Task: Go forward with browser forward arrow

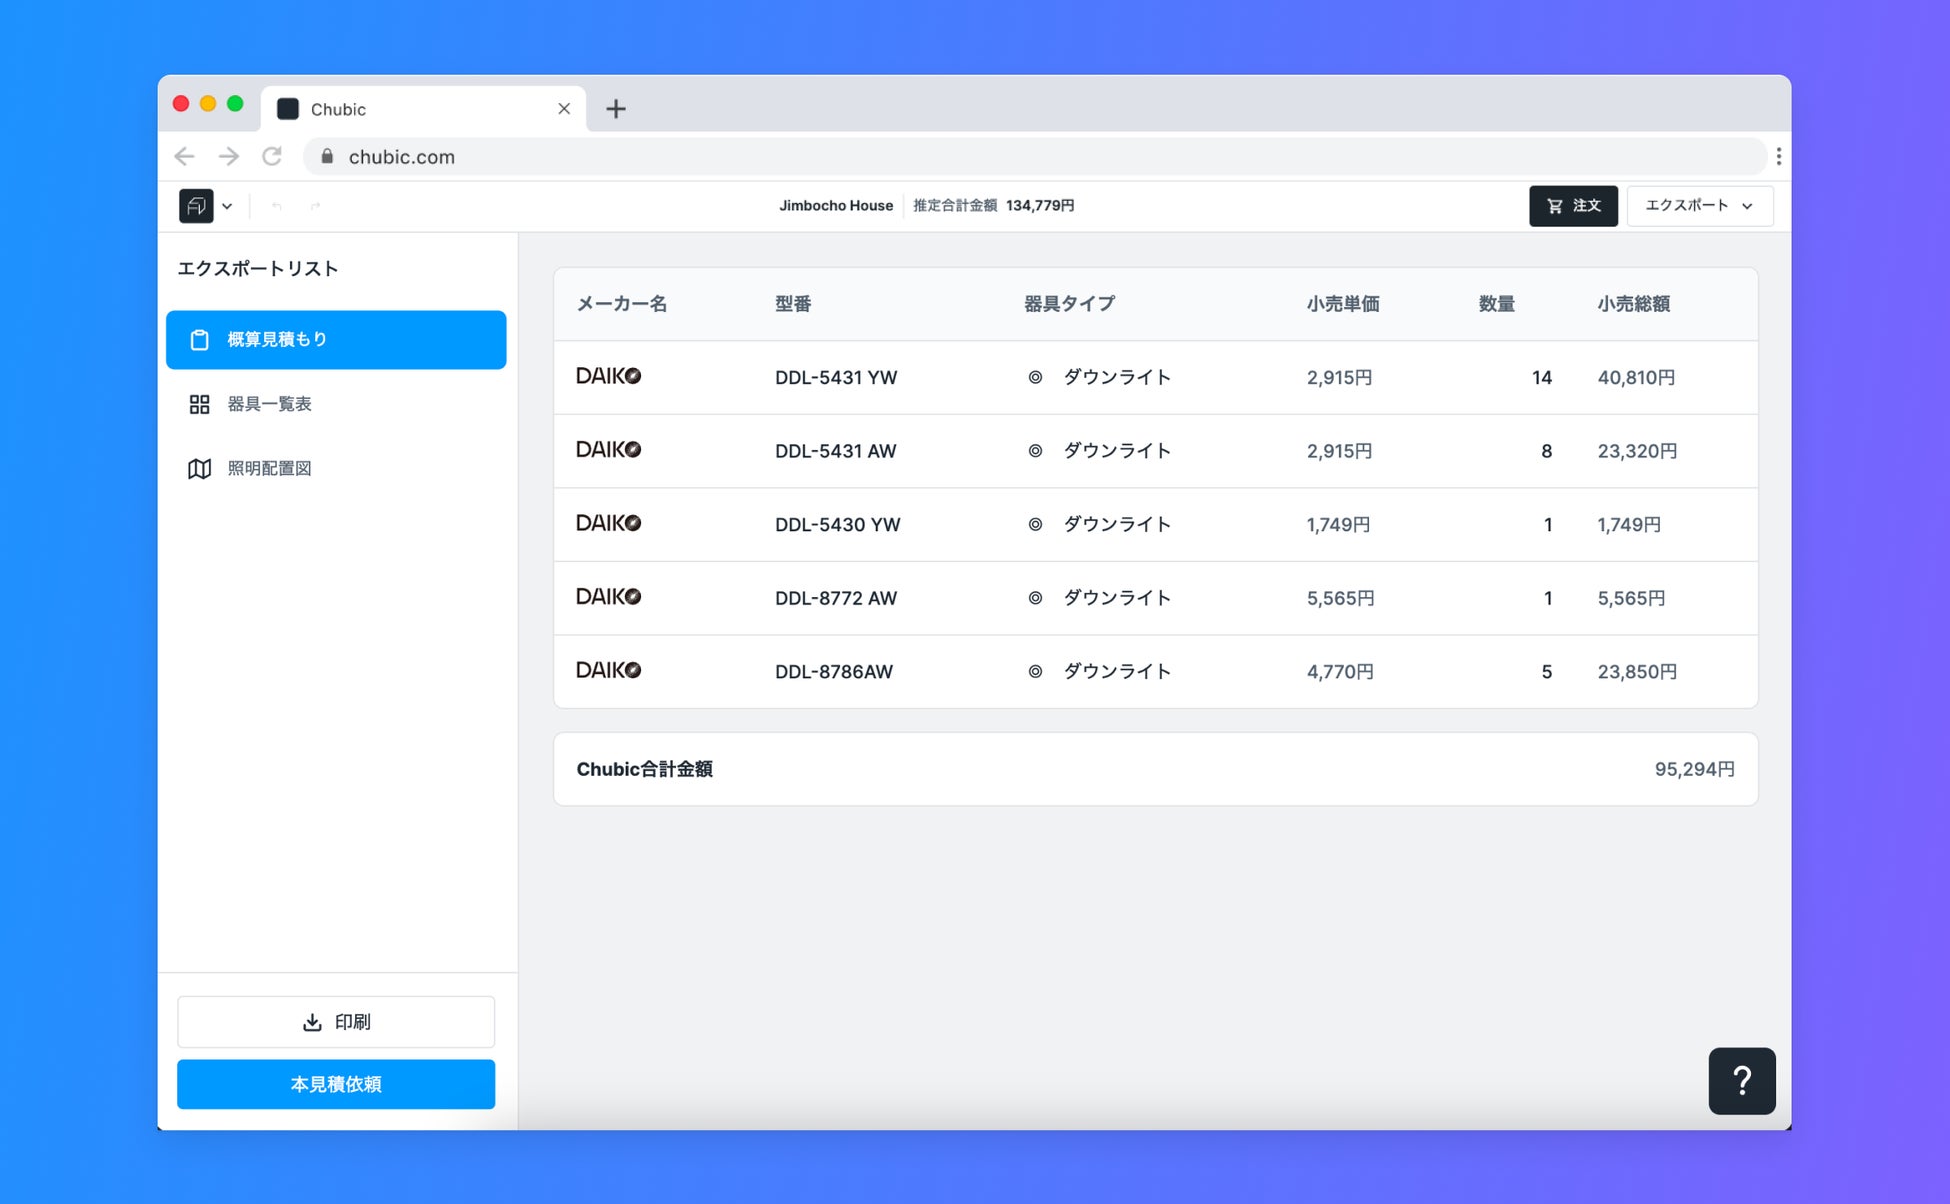Action: click(229, 157)
